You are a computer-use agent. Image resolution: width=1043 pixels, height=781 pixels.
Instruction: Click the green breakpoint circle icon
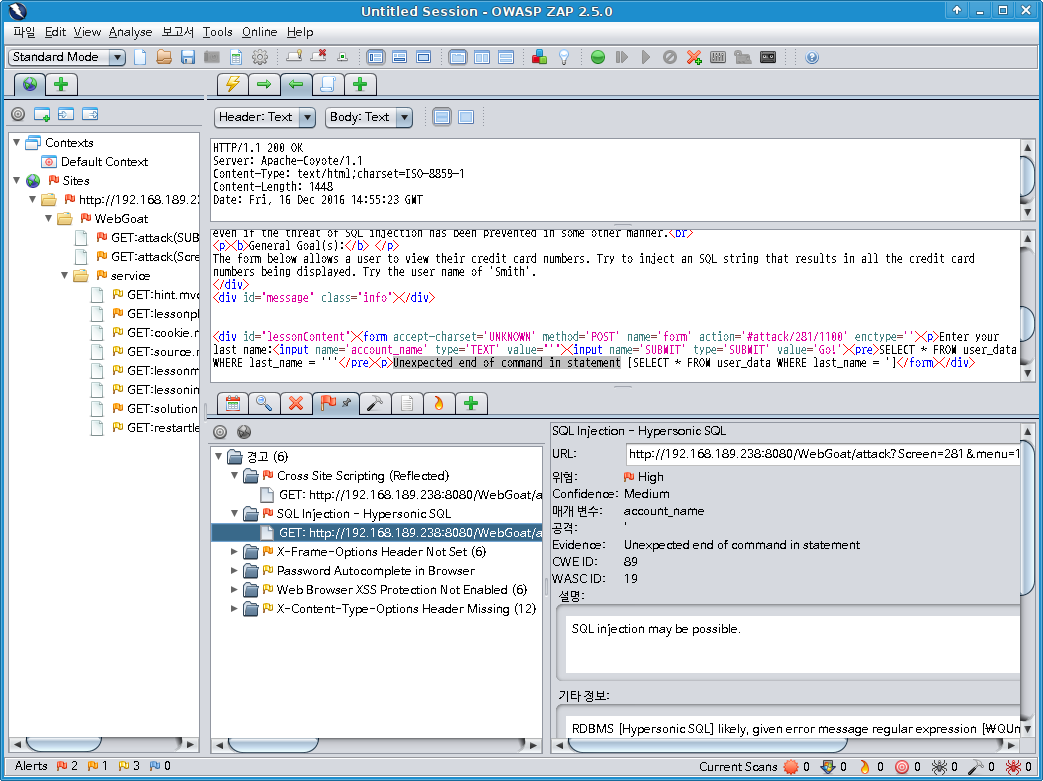tap(598, 57)
